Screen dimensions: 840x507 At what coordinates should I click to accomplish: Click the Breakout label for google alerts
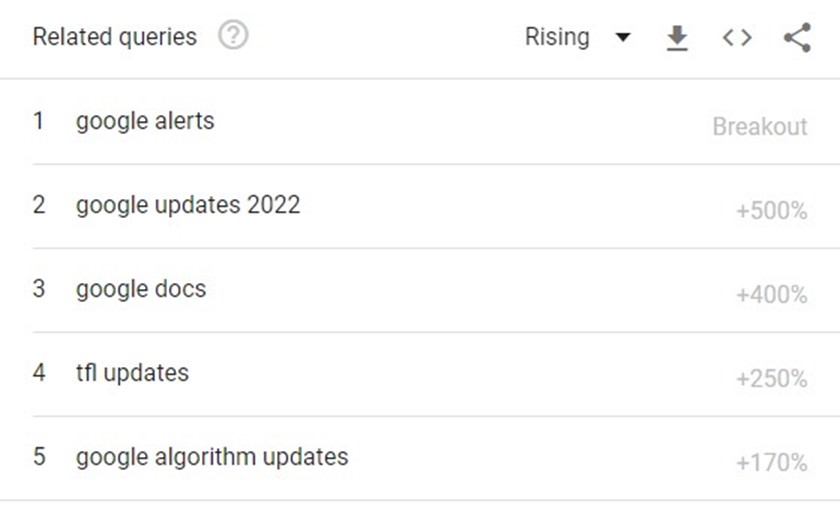click(x=760, y=127)
